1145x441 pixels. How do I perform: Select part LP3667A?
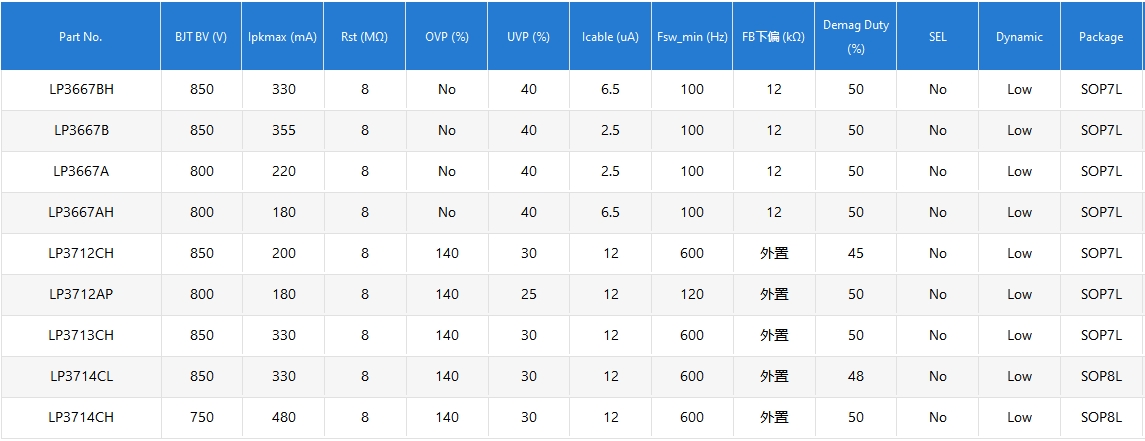tap(81, 171)
